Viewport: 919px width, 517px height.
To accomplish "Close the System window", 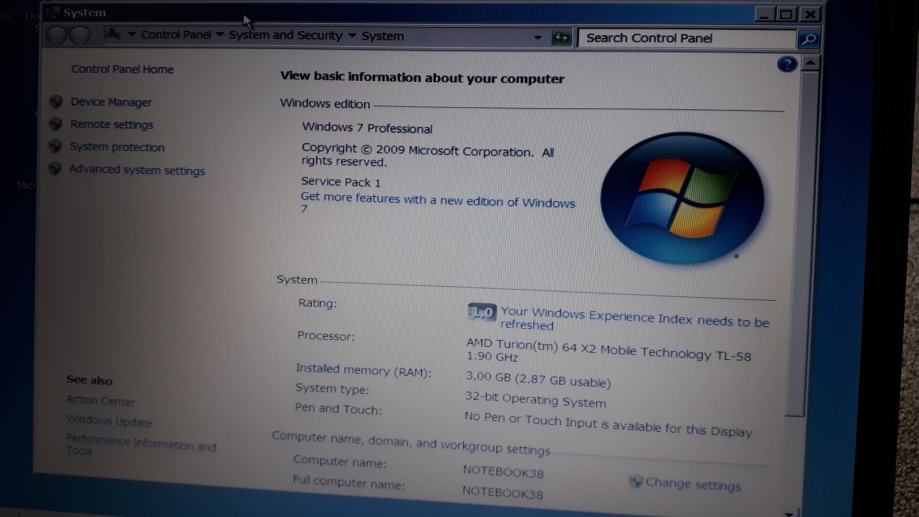I will (810, 14).
